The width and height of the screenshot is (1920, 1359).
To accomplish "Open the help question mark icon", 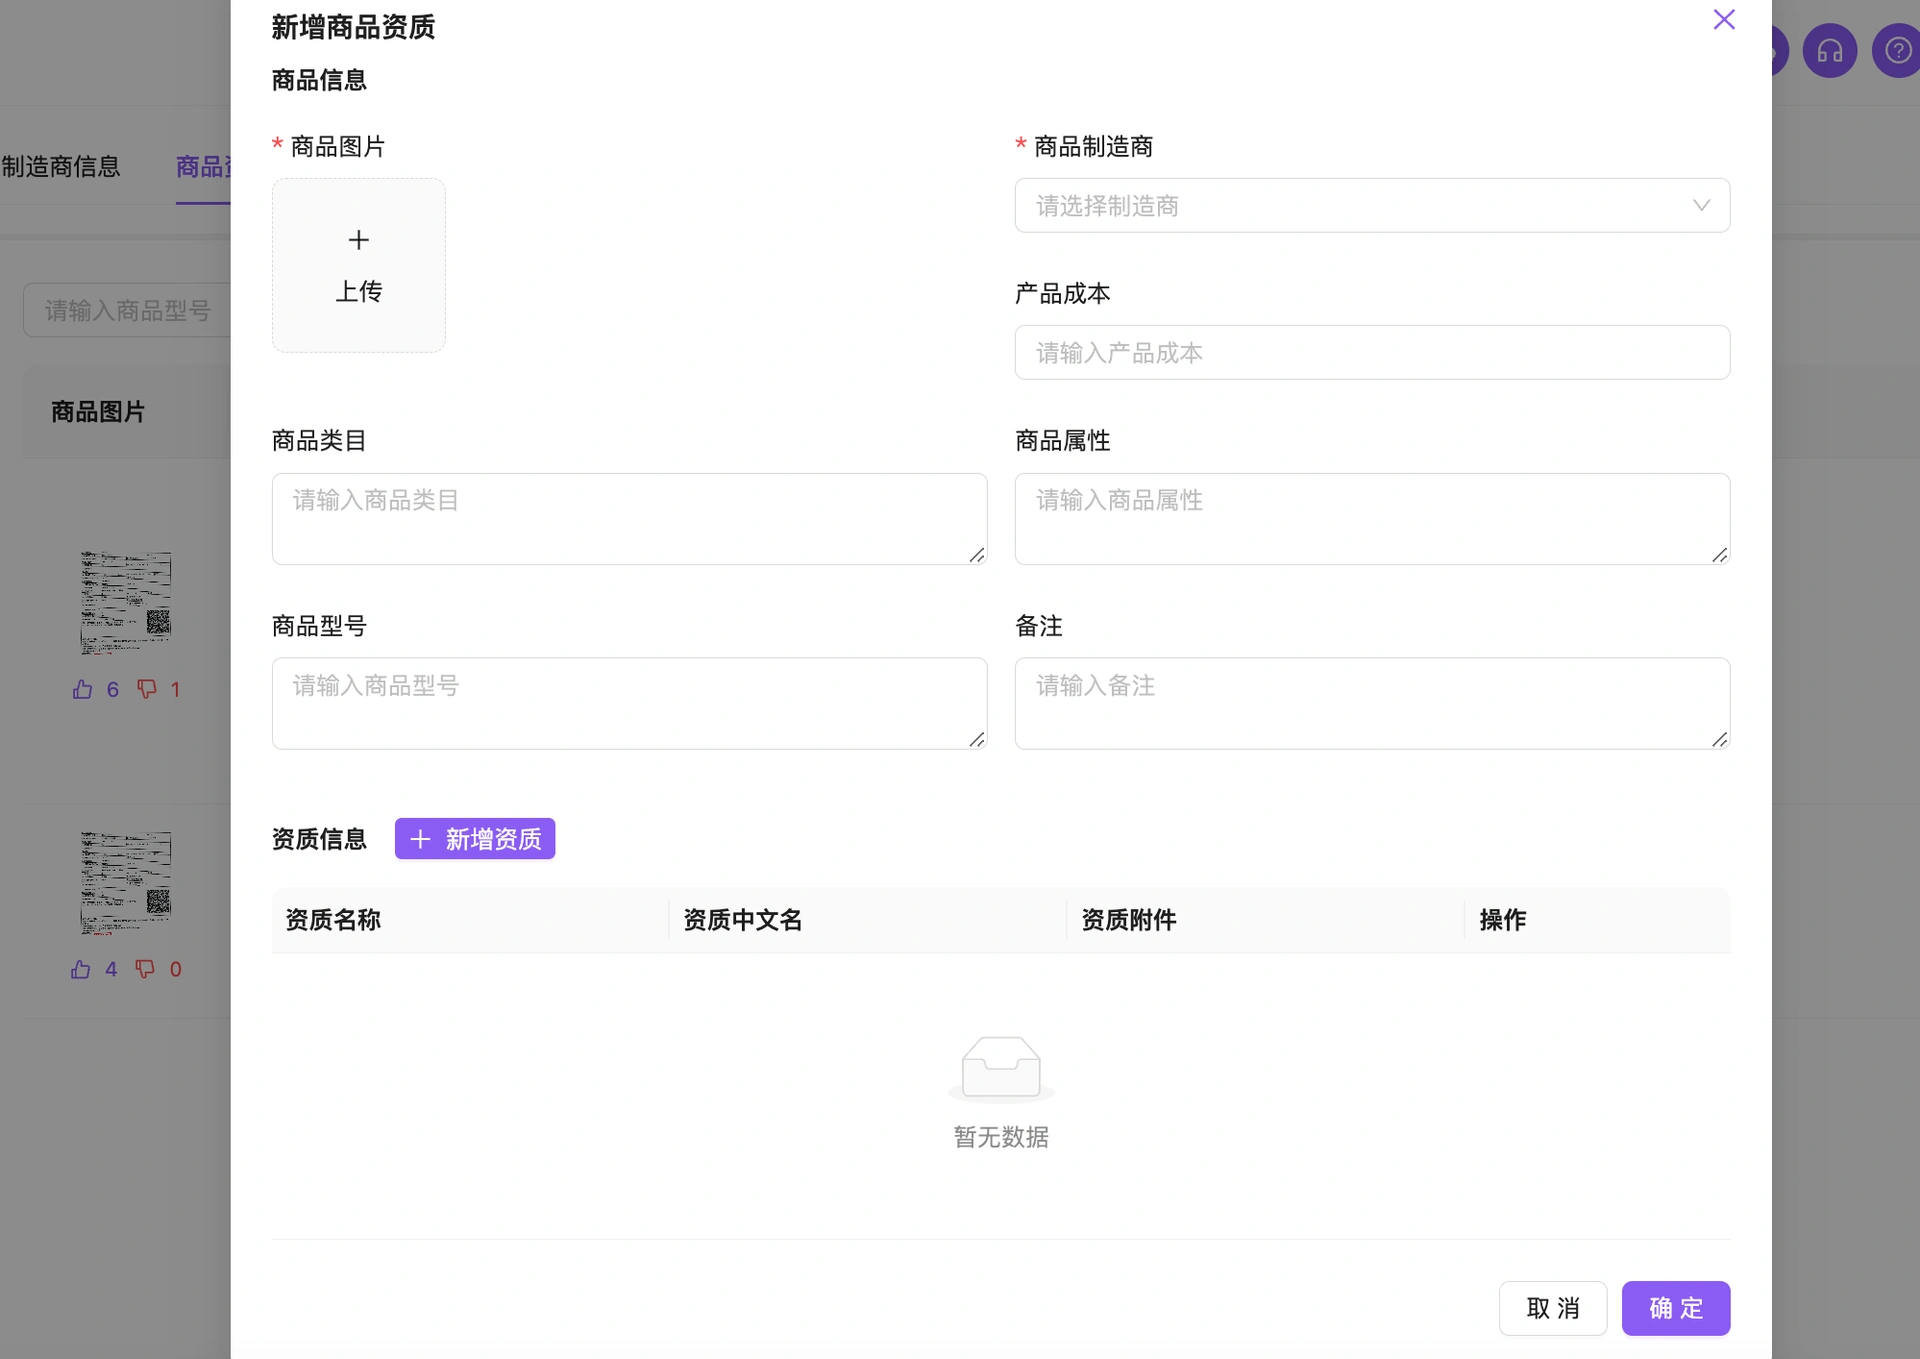I will 1897,51.
